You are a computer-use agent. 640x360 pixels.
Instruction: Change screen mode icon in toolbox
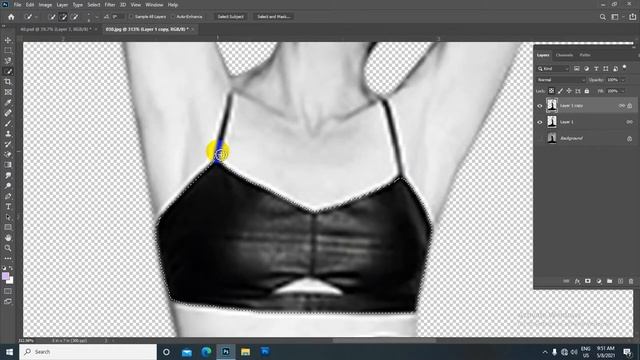click(8, 302)
